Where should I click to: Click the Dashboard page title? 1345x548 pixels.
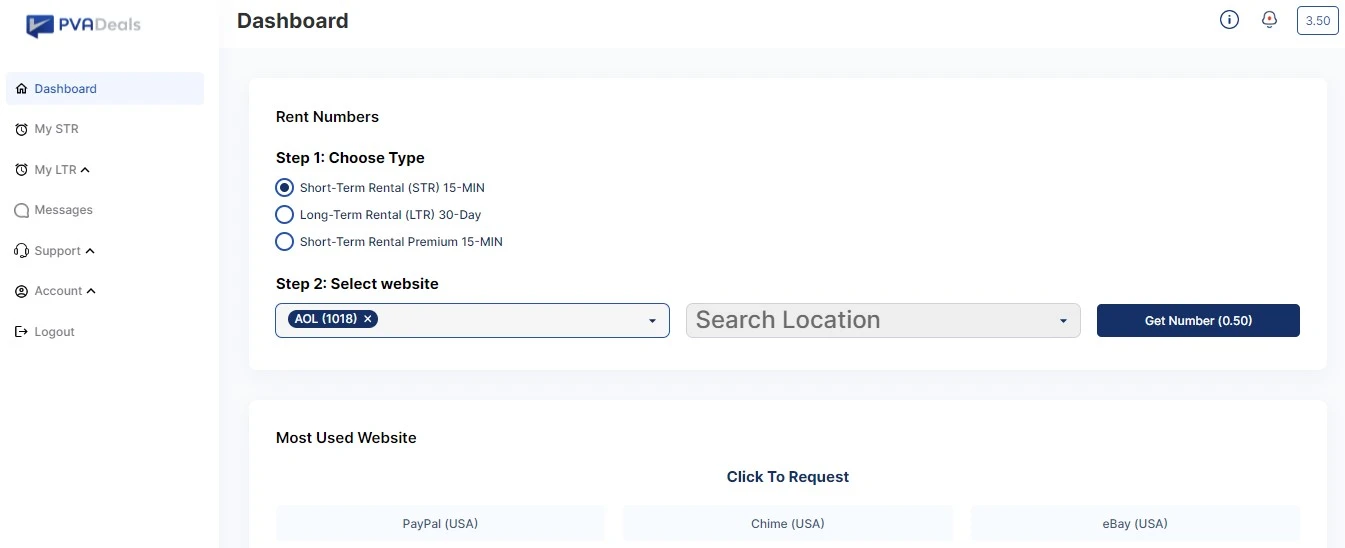click(293, 21)
